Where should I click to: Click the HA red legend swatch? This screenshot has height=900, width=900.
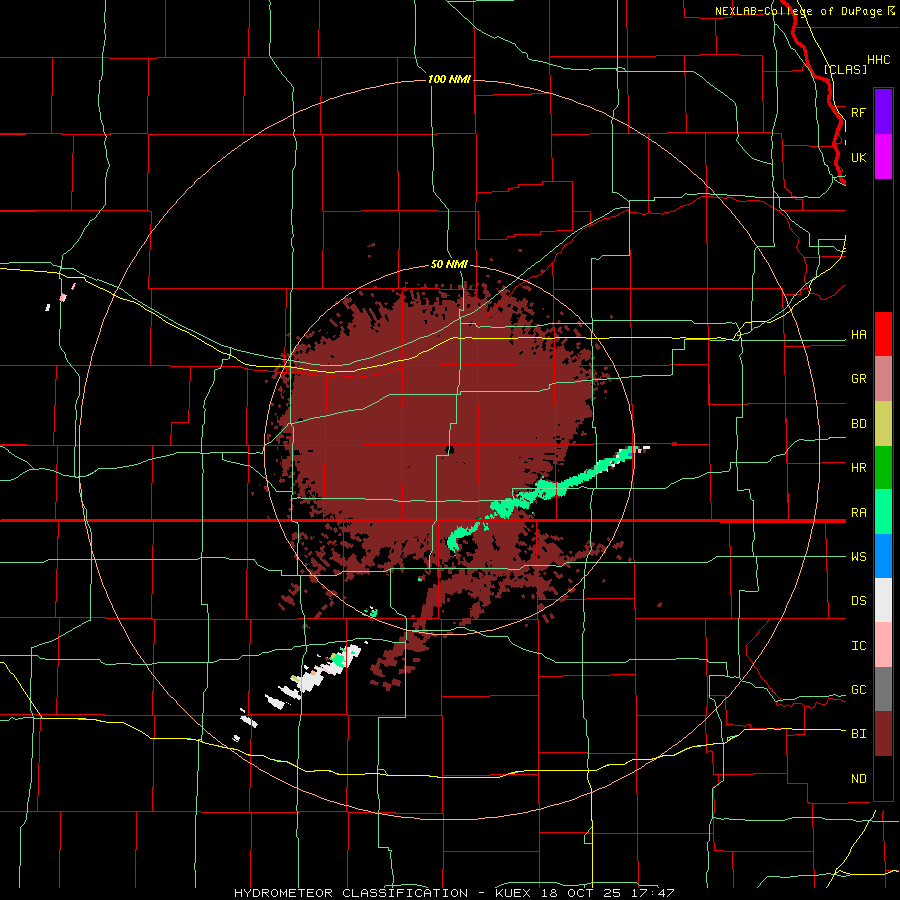[883, 334]
